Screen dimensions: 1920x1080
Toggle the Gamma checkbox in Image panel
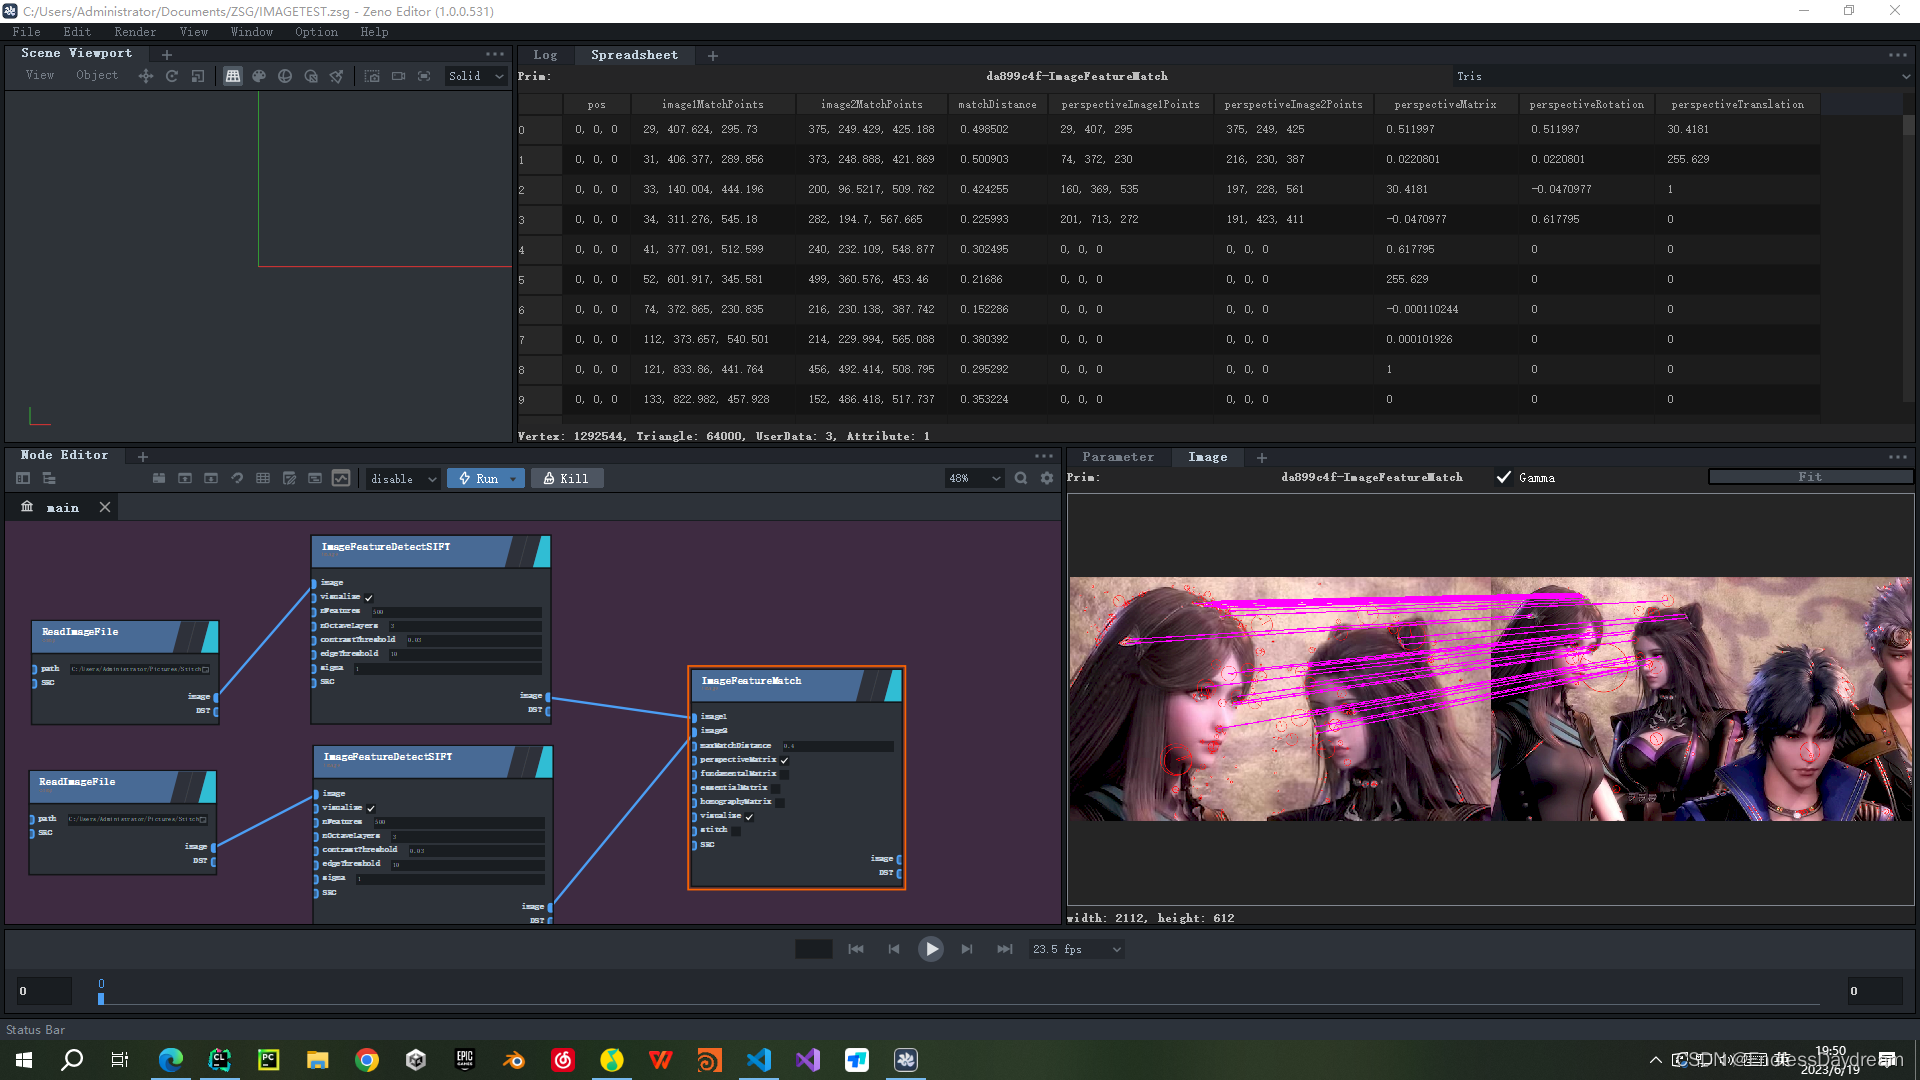tap(1504, 478)
